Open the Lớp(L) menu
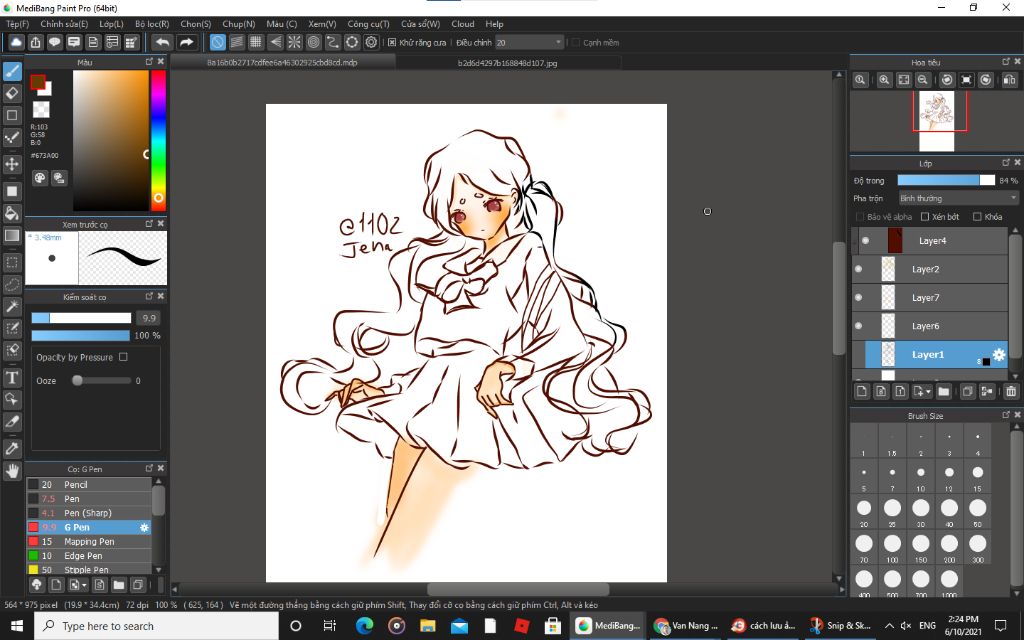 pyautogui.click(x=111, y=24)
